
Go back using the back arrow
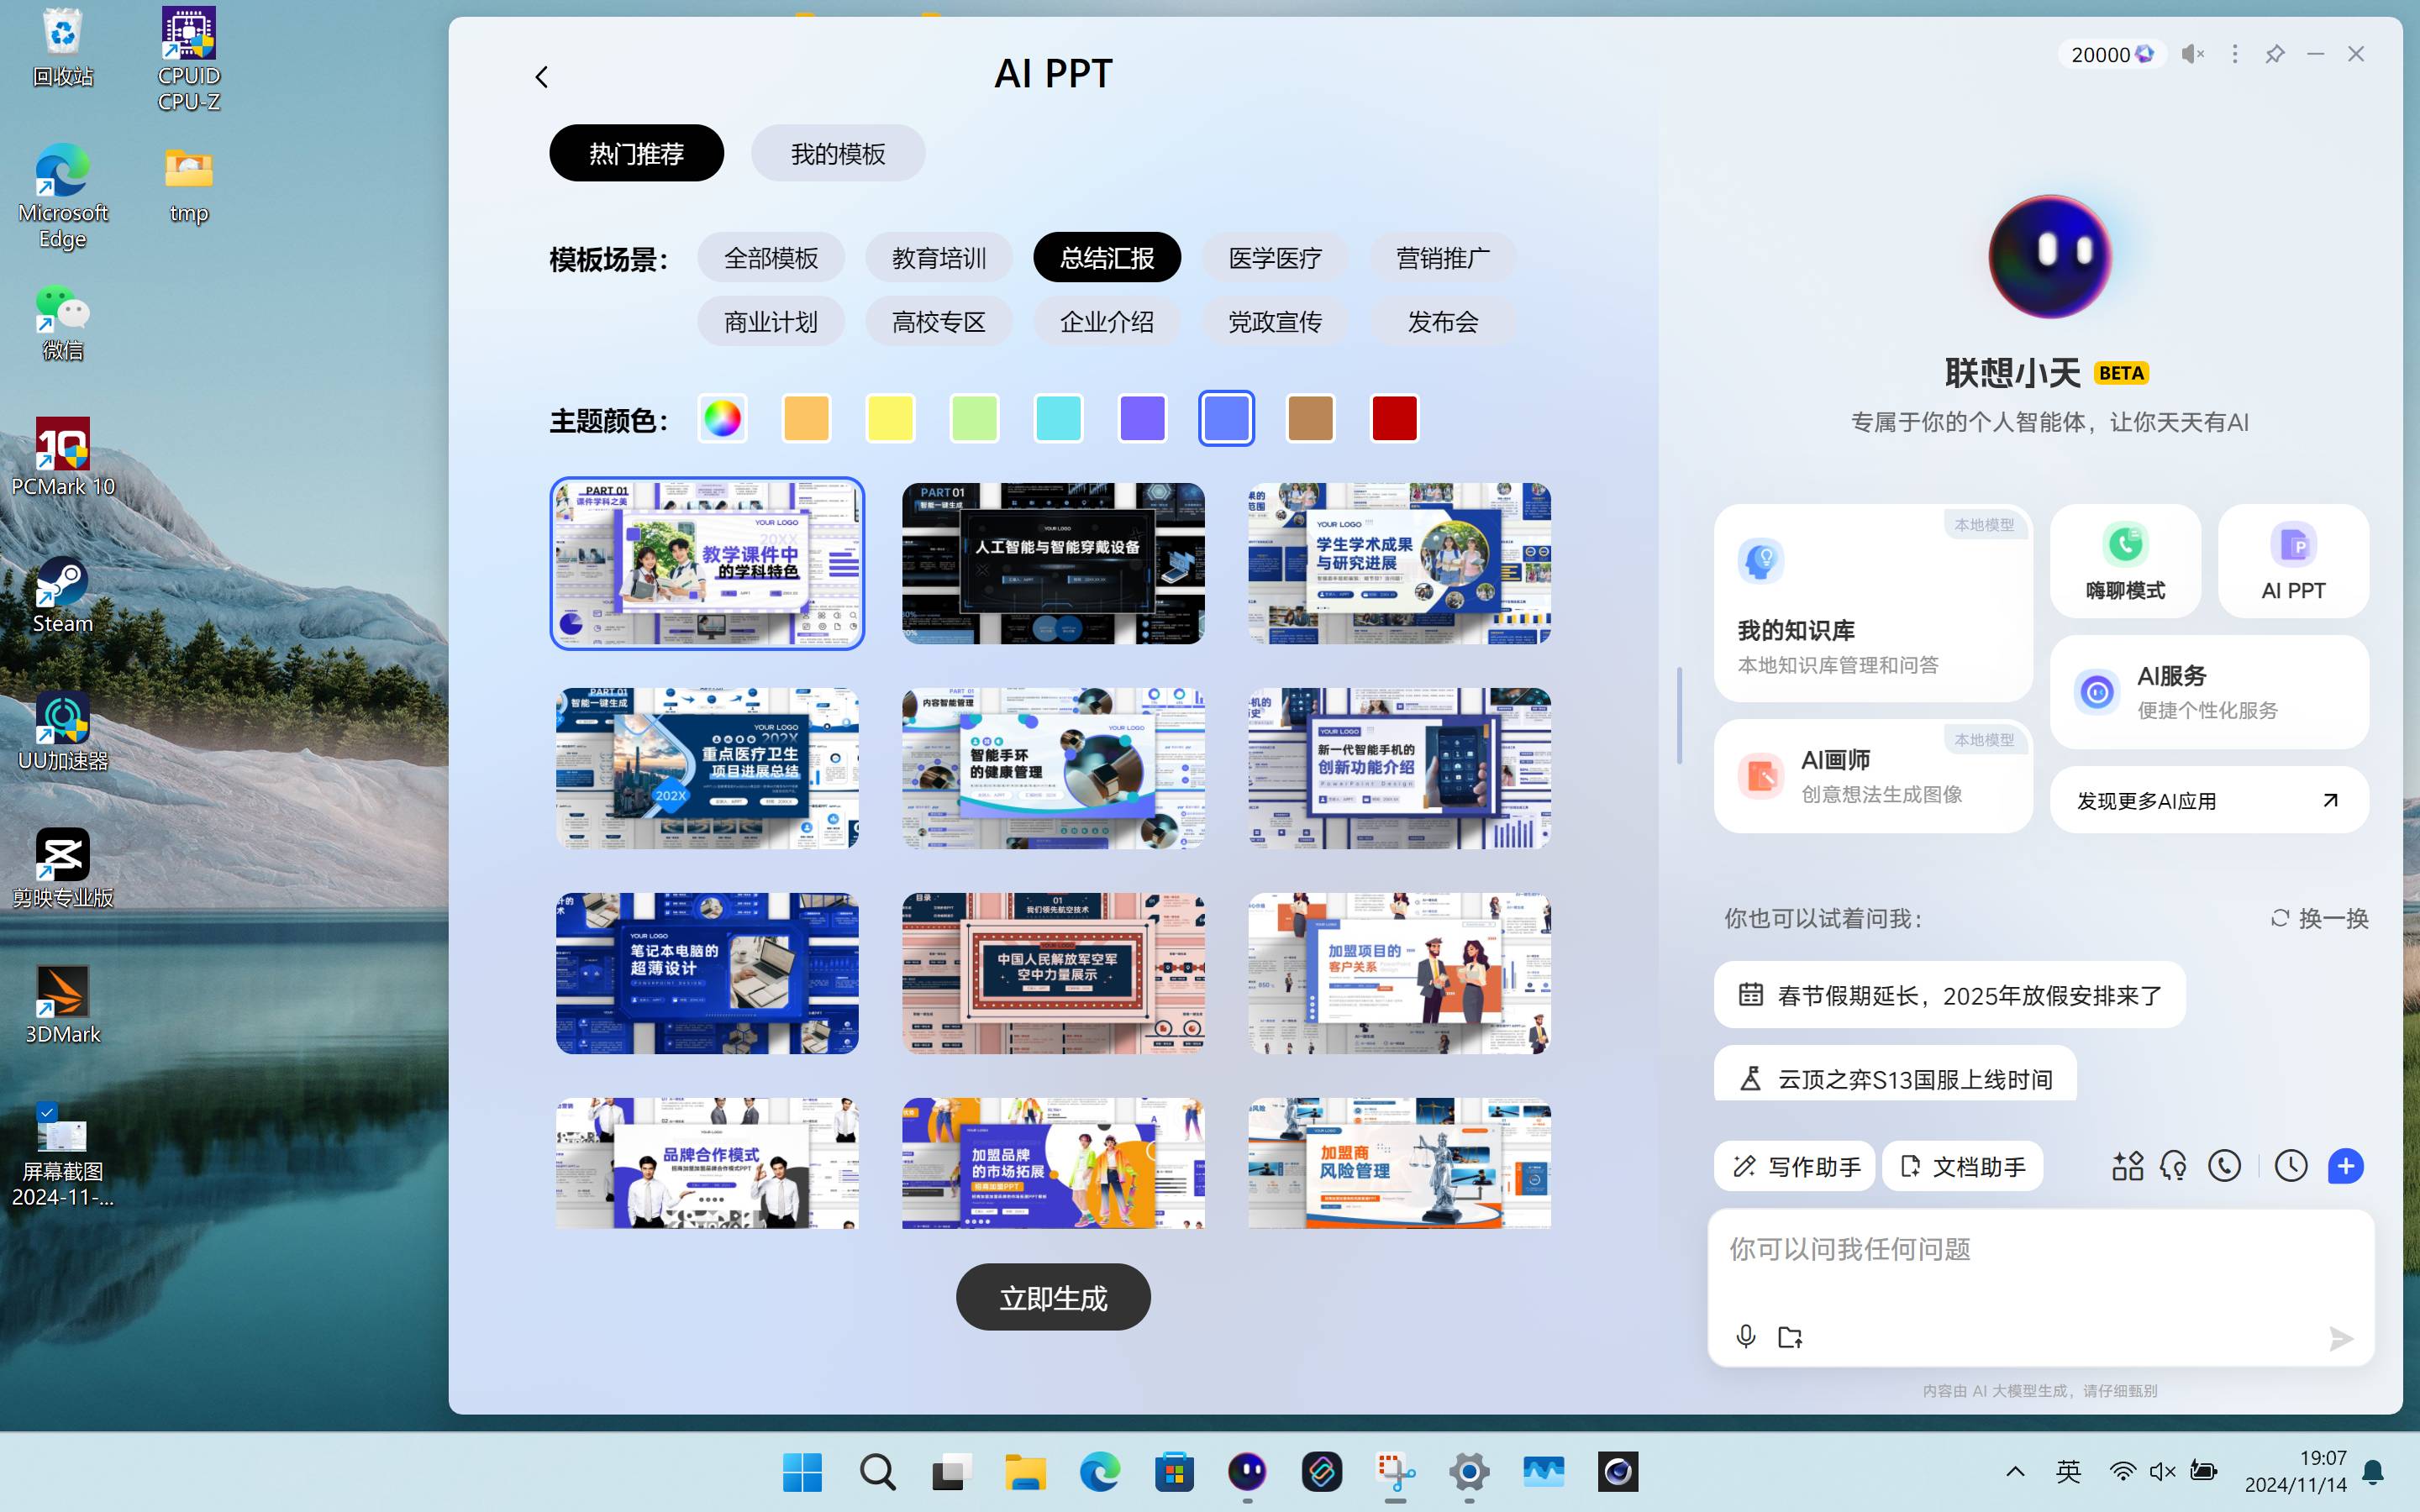[x=542, y=77]
